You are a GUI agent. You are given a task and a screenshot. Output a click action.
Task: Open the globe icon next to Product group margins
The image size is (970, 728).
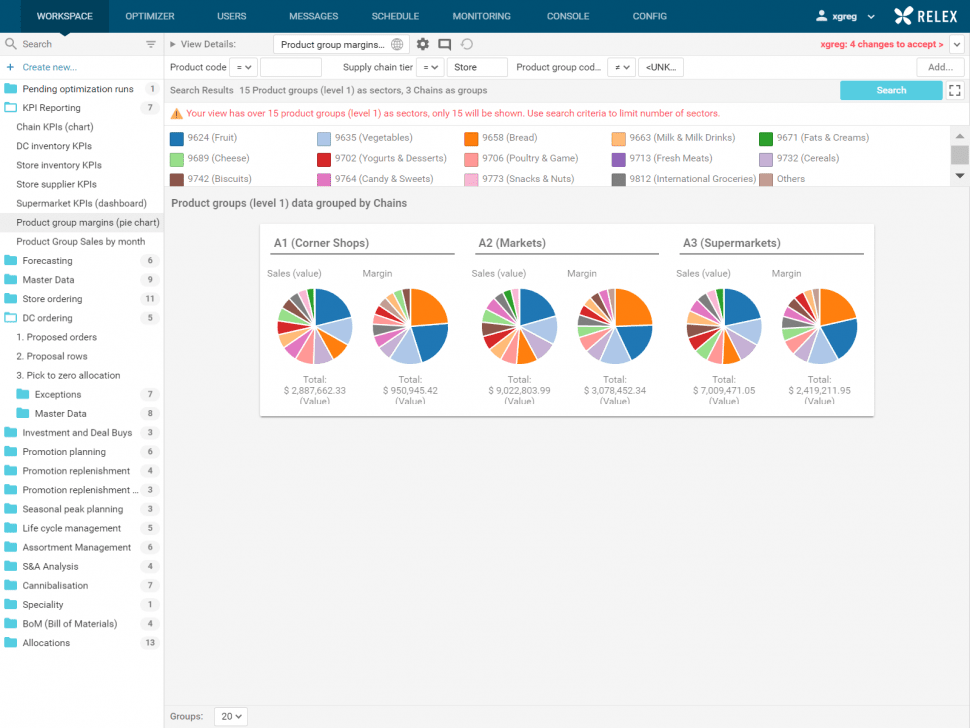[397, 44]
